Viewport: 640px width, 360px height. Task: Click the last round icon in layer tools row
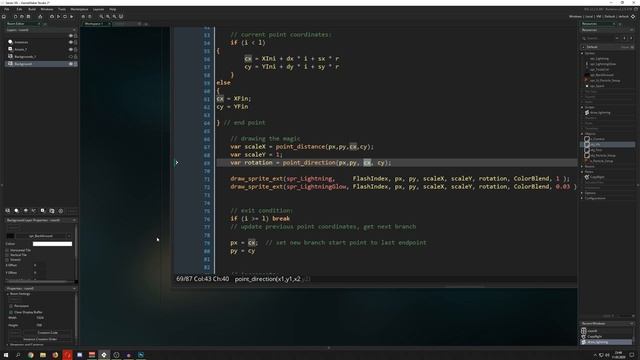(x=61, y=211)
